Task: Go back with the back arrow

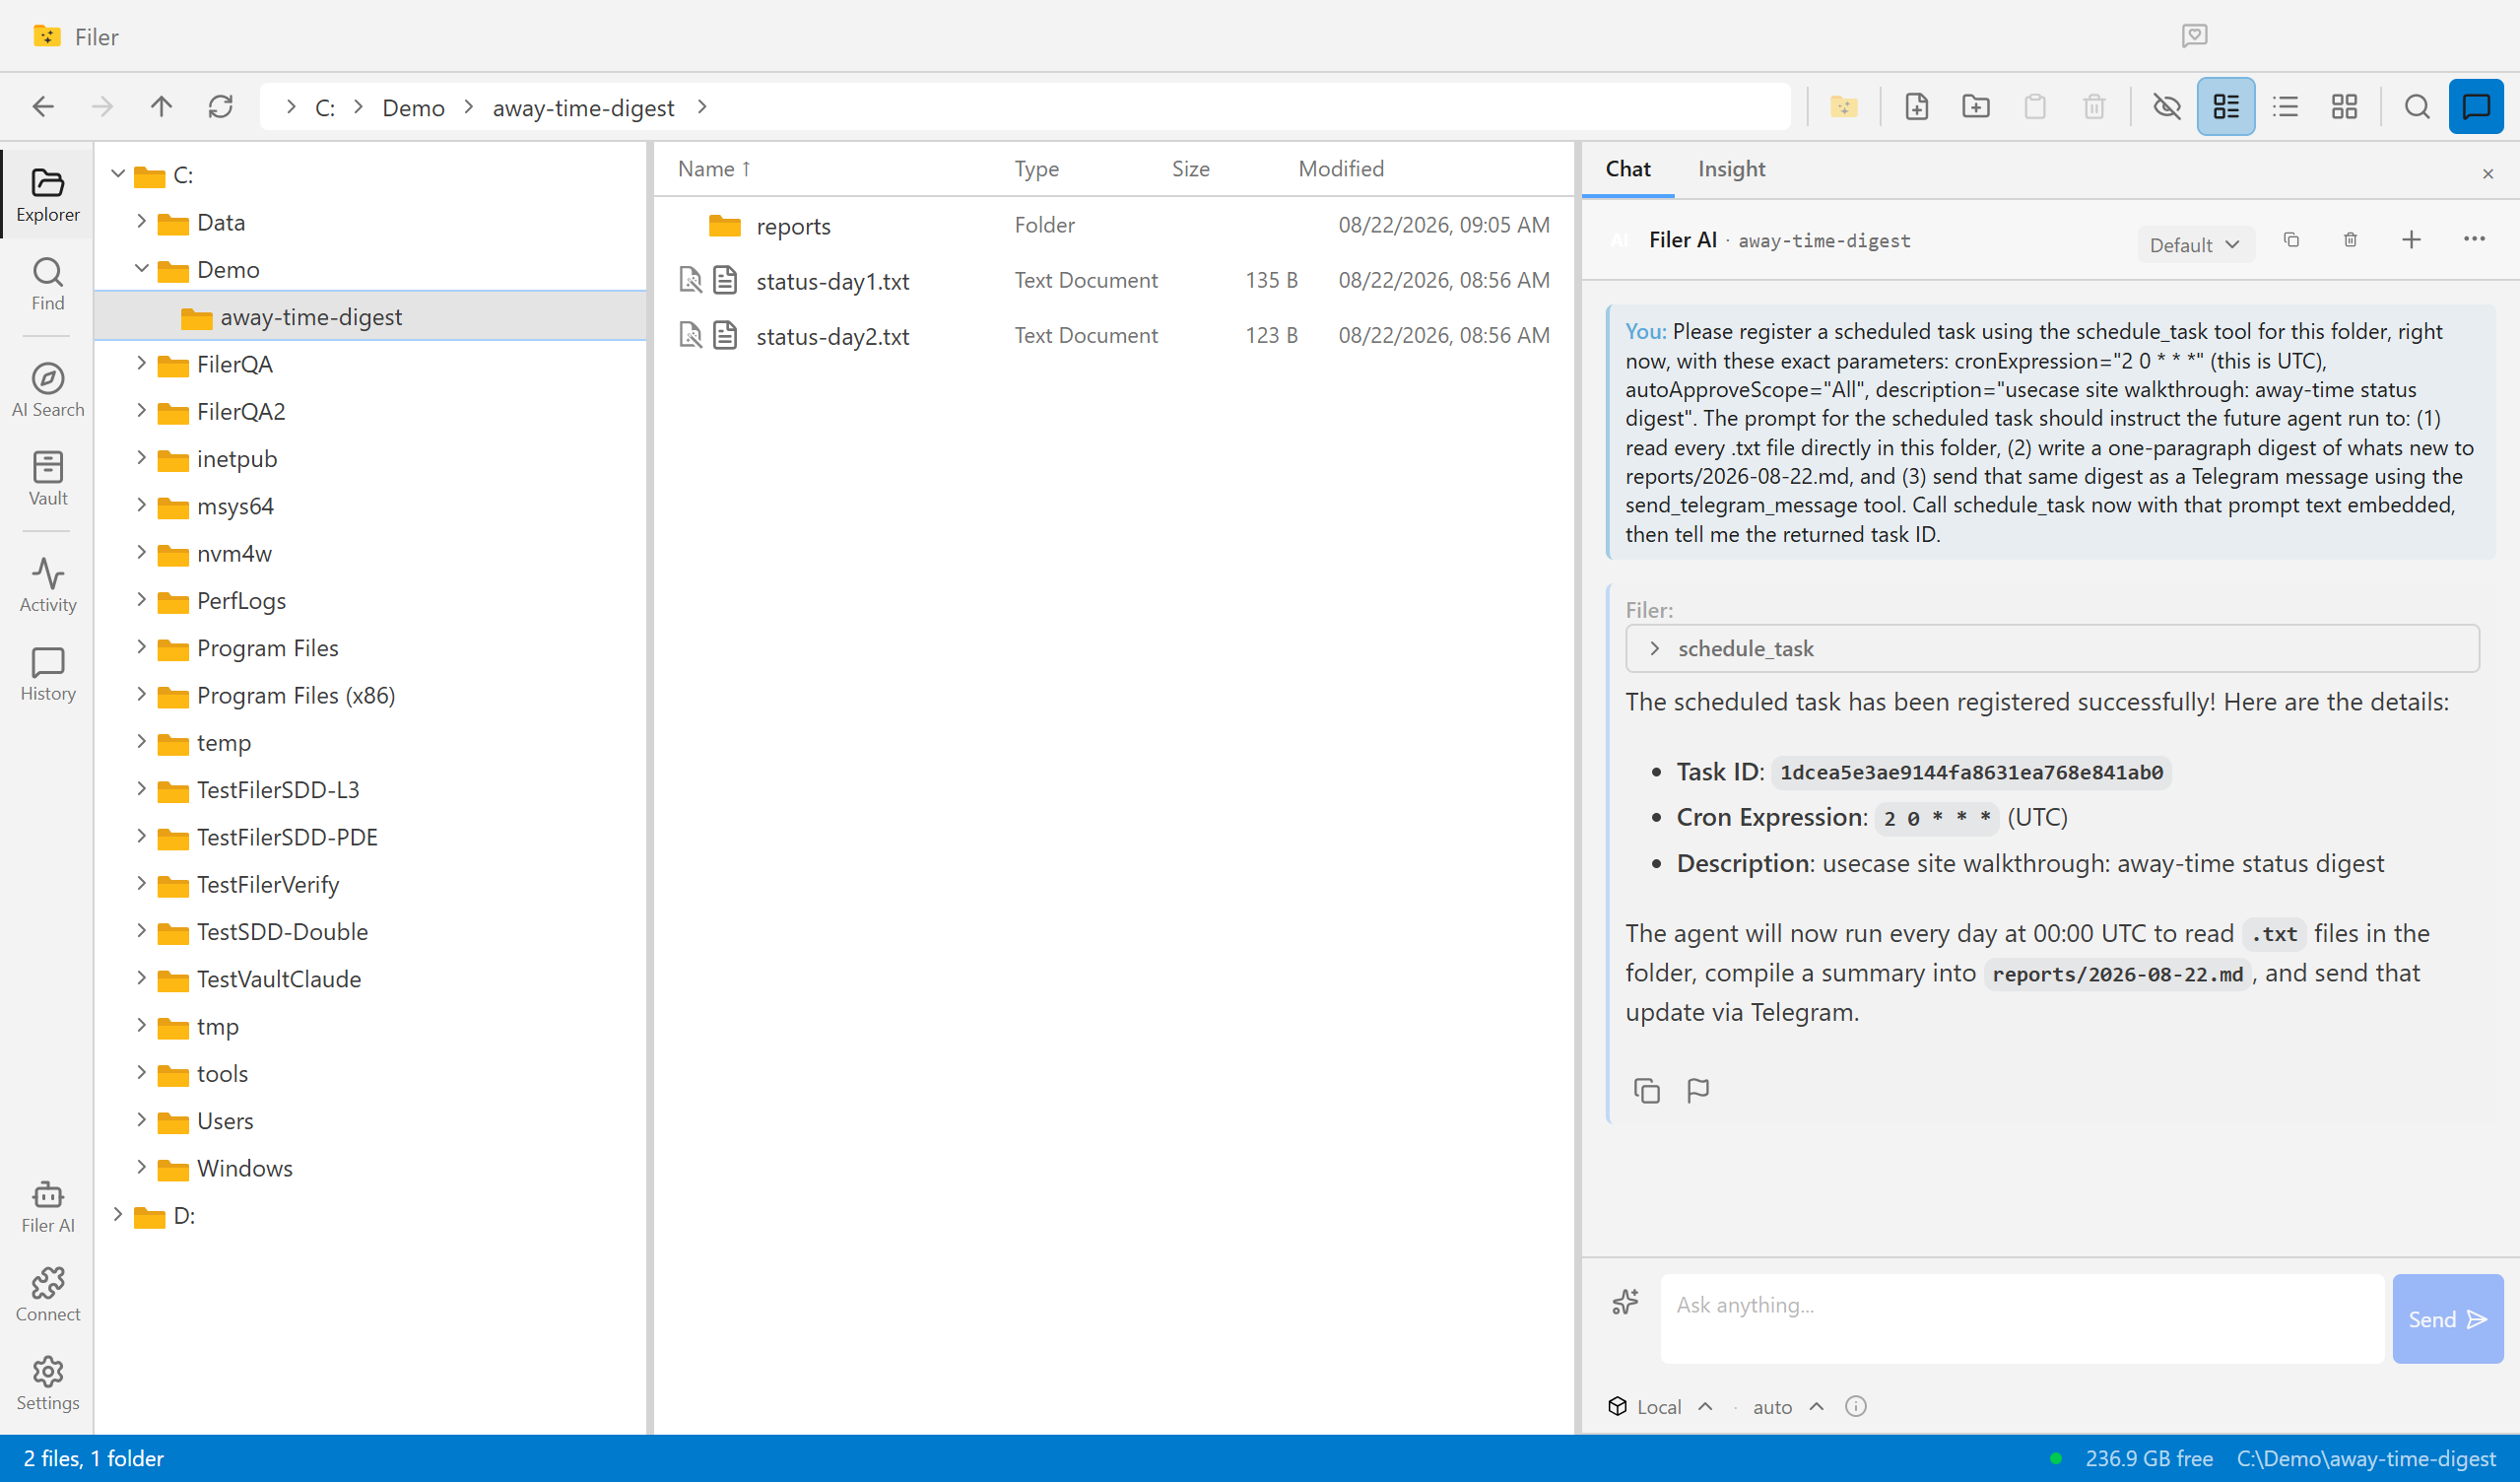Action: click(x=43, y=107)
